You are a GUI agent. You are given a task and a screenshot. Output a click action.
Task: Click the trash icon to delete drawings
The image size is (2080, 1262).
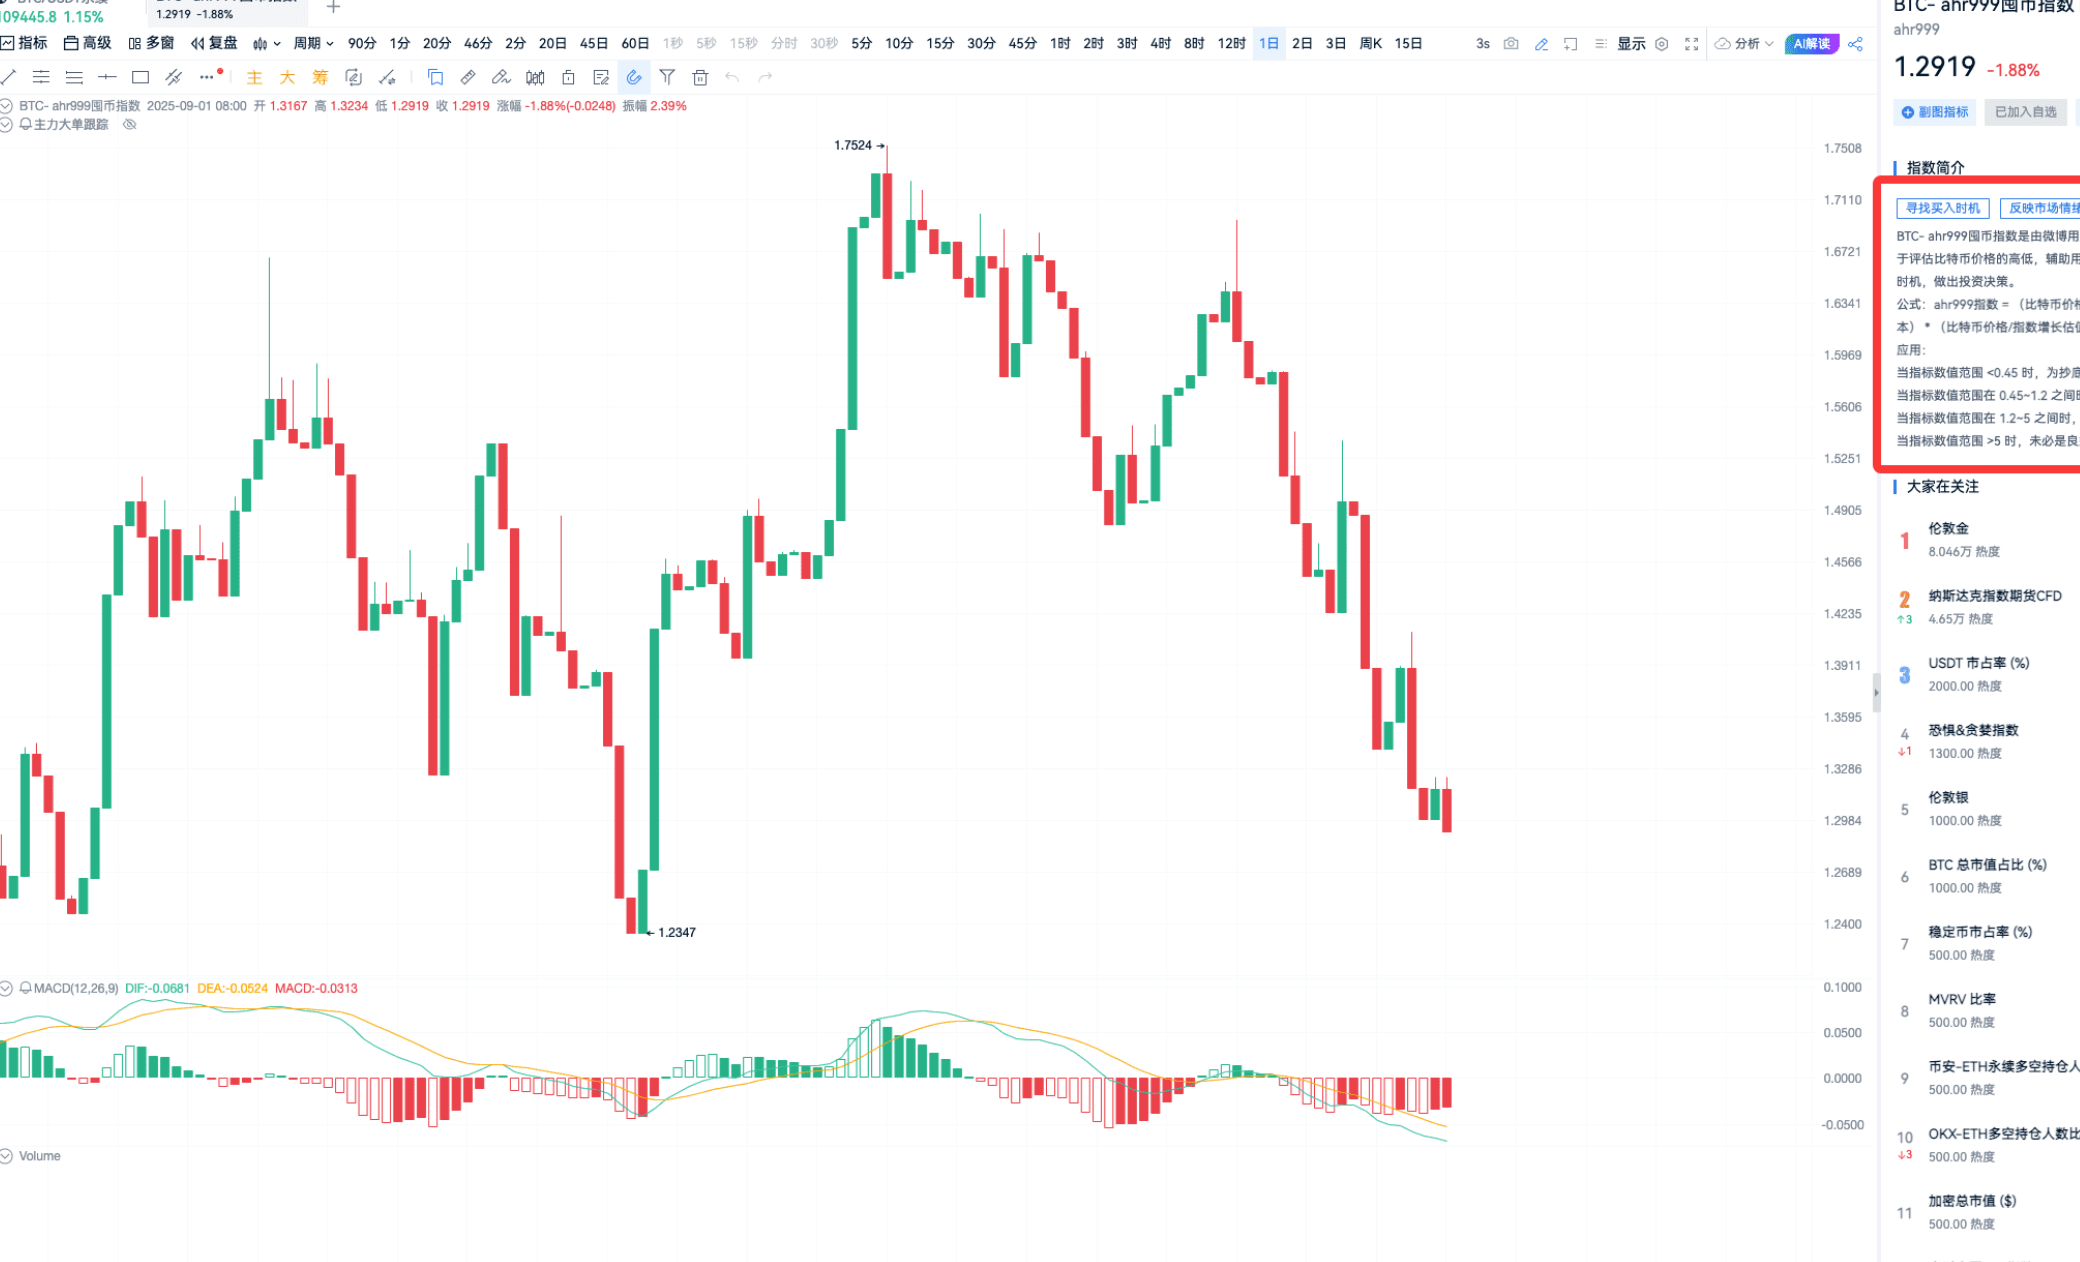(x=700, y=77)
